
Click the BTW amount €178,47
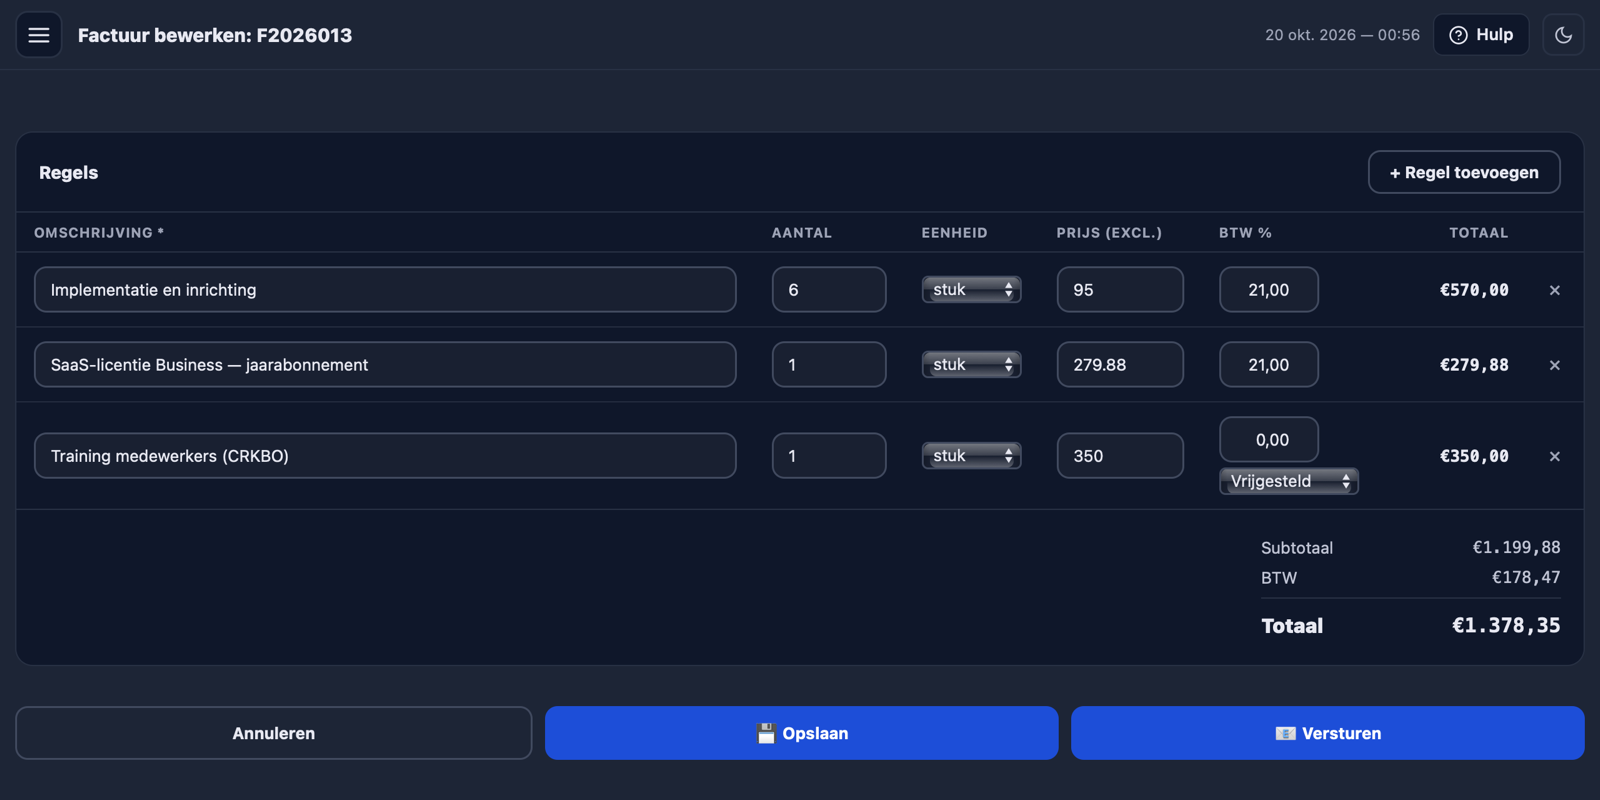point(1526,577)
